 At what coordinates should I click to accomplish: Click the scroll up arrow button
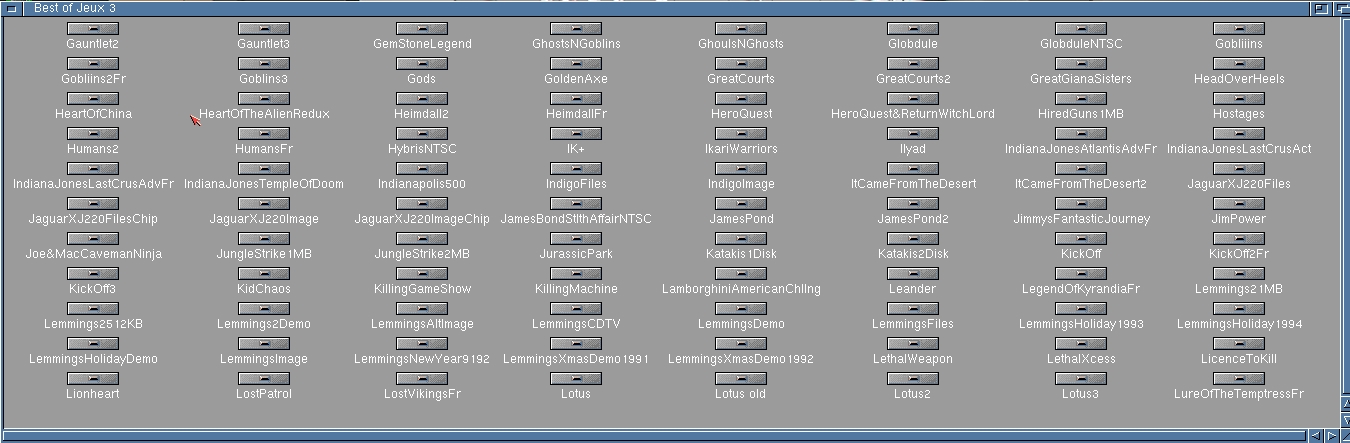(1344, 404)
